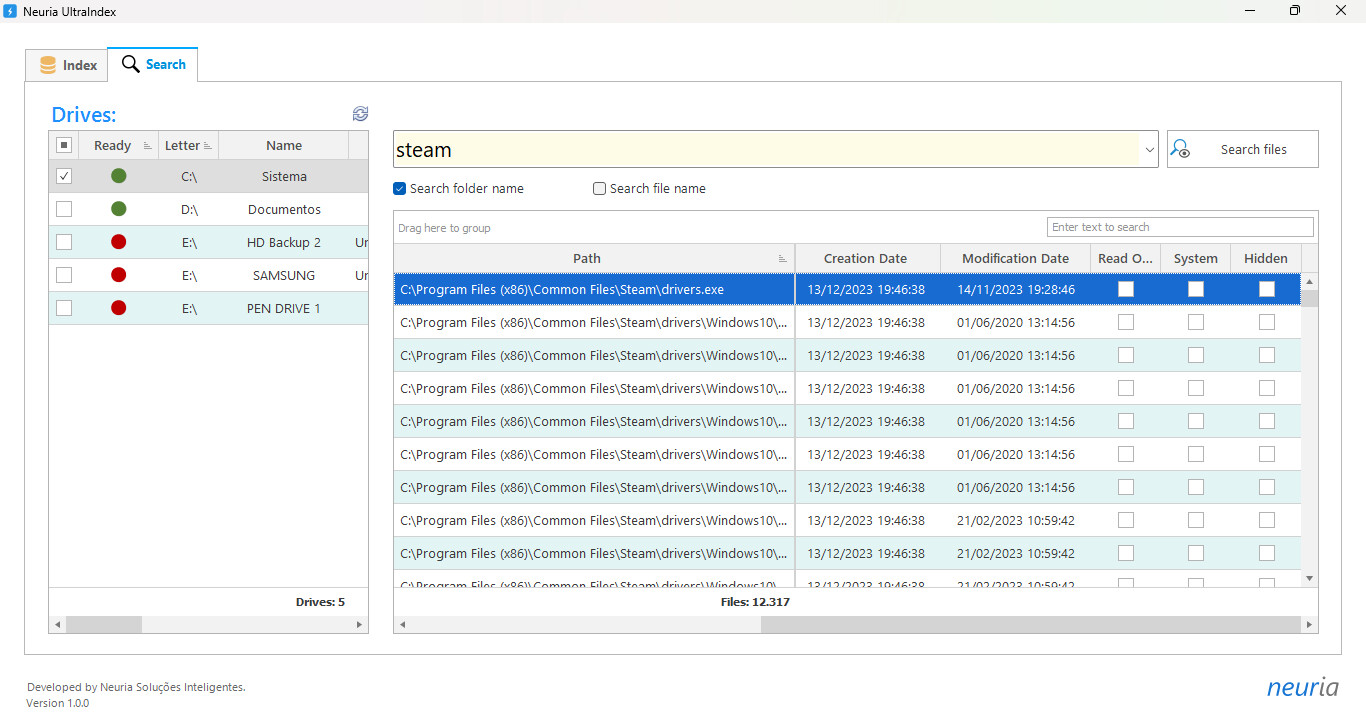
Task: Click the neuria logo at bottom right
Action: click(1302, 687)
